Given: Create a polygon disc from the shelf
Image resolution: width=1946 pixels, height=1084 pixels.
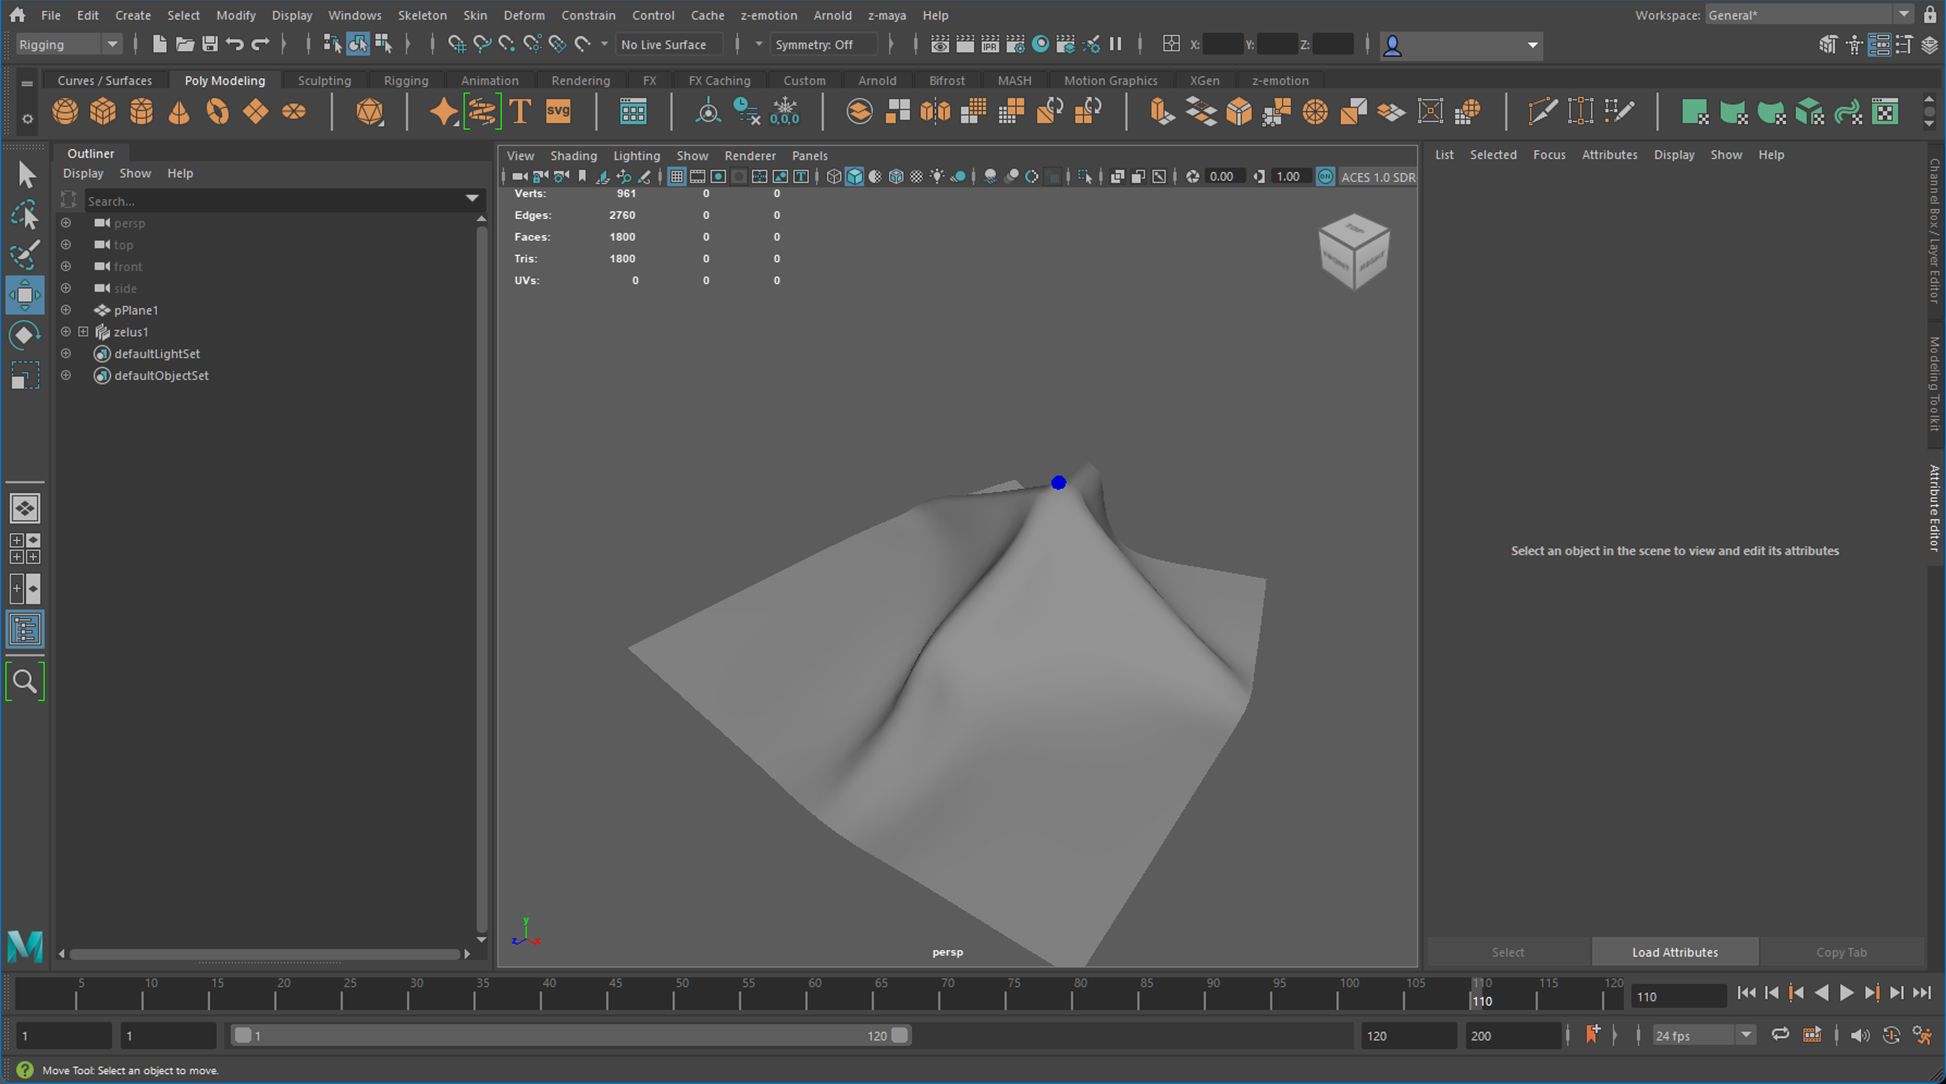Looking at the screenshot, I should [294, 112].
